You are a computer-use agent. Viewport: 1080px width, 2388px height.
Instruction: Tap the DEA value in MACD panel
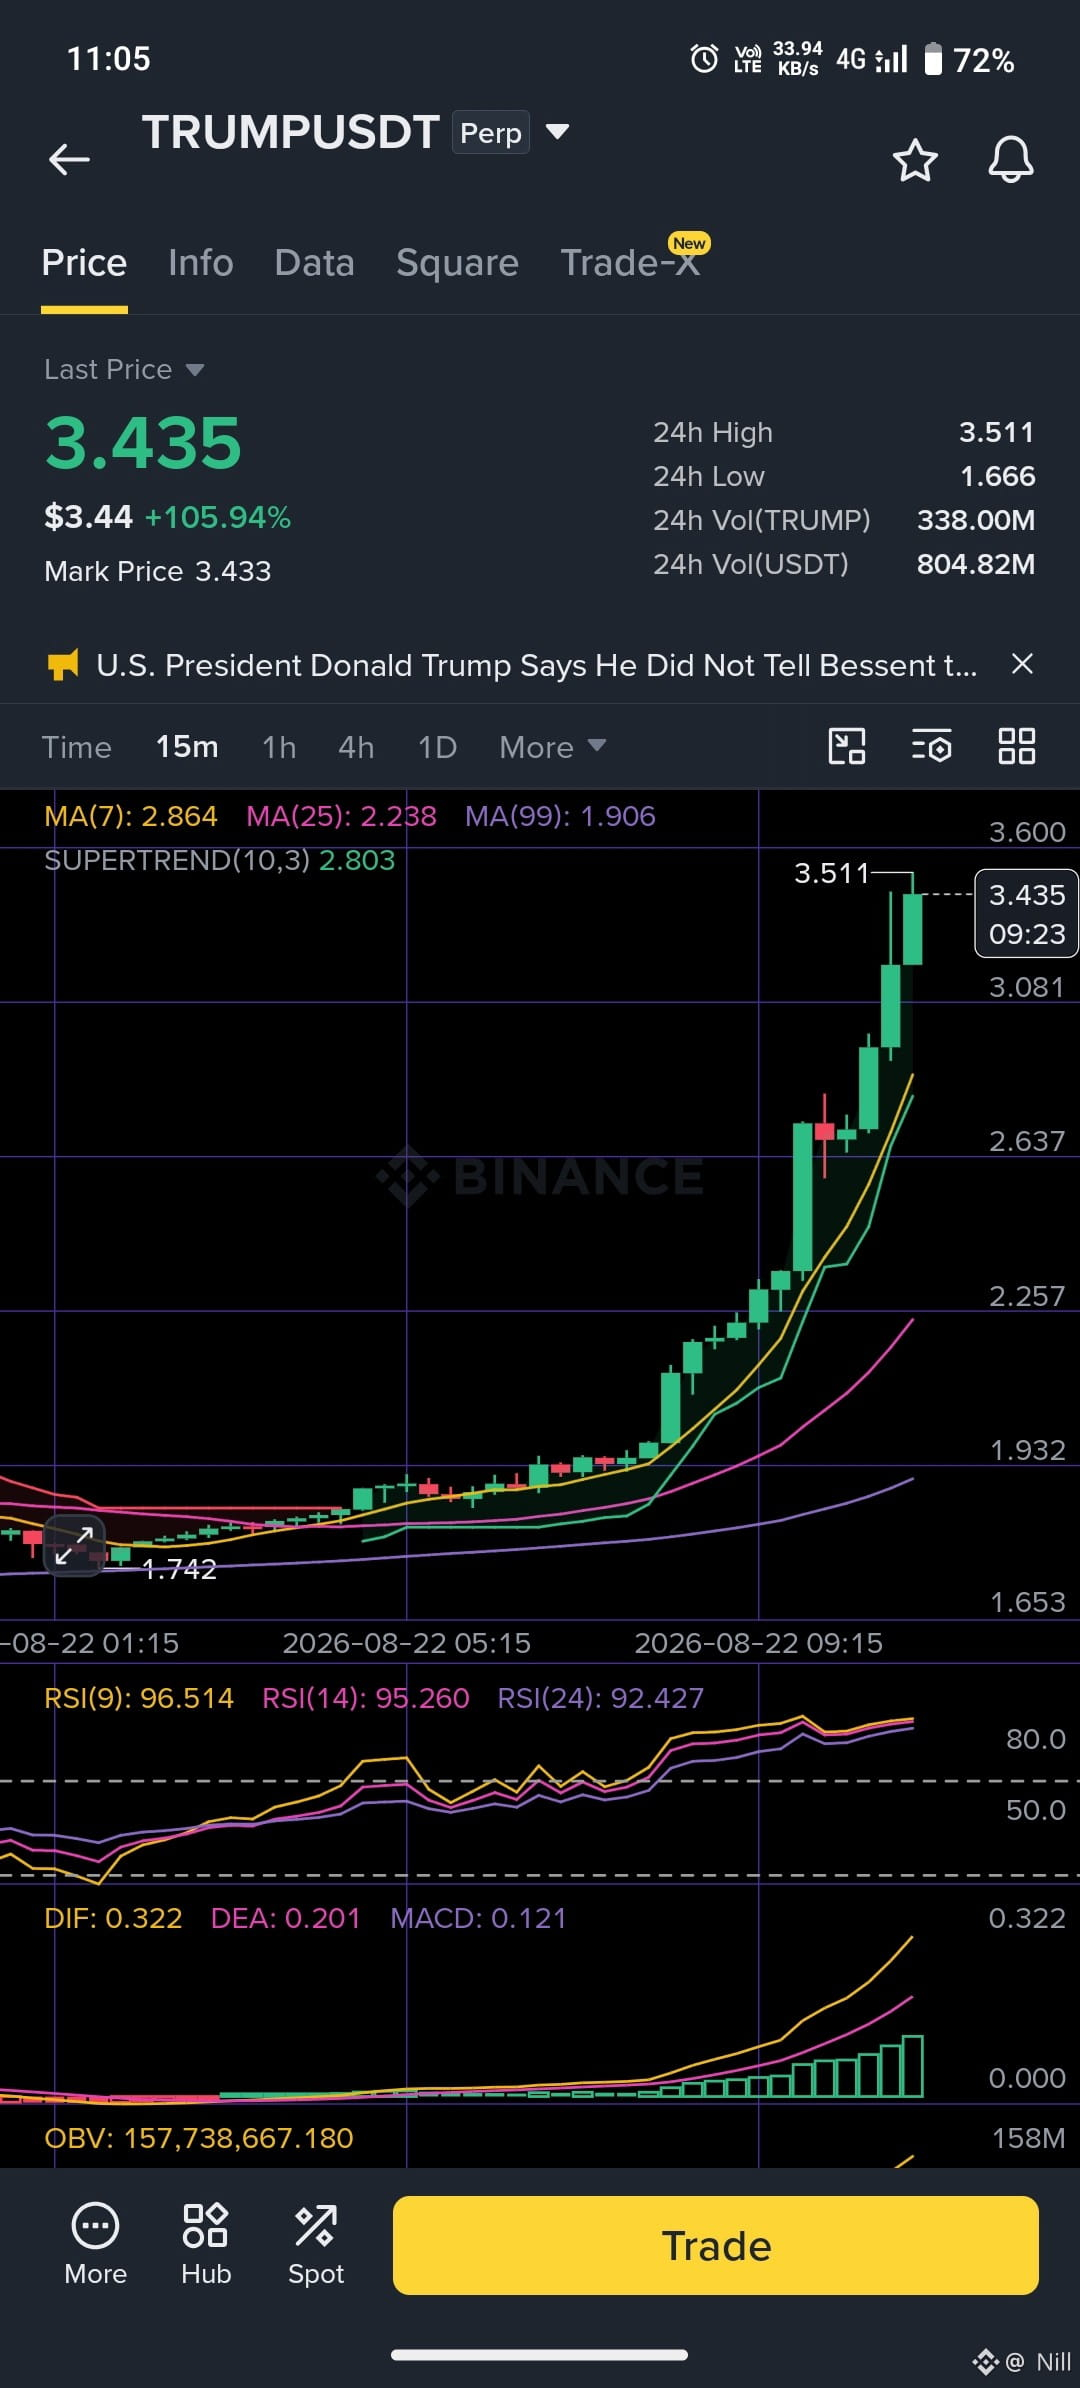pos(285,1918)
